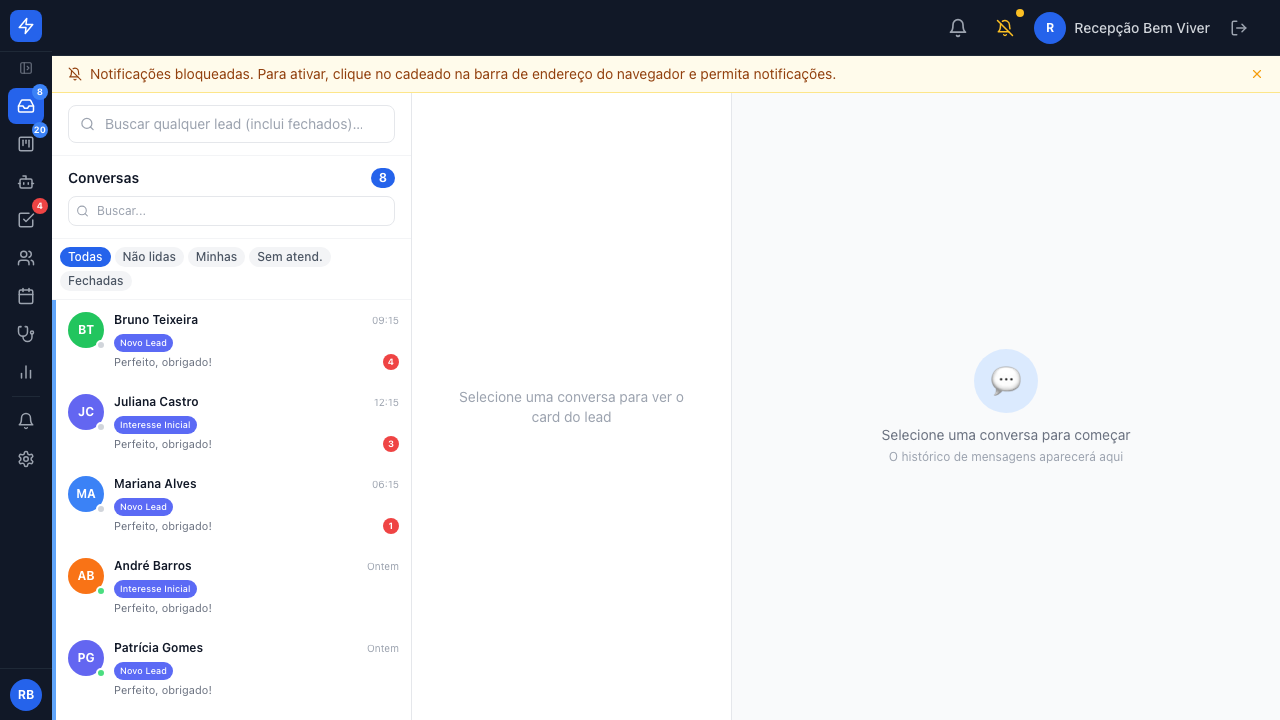Open the contacts people icon
1280x720 pixels.
(x=26, y=258)
